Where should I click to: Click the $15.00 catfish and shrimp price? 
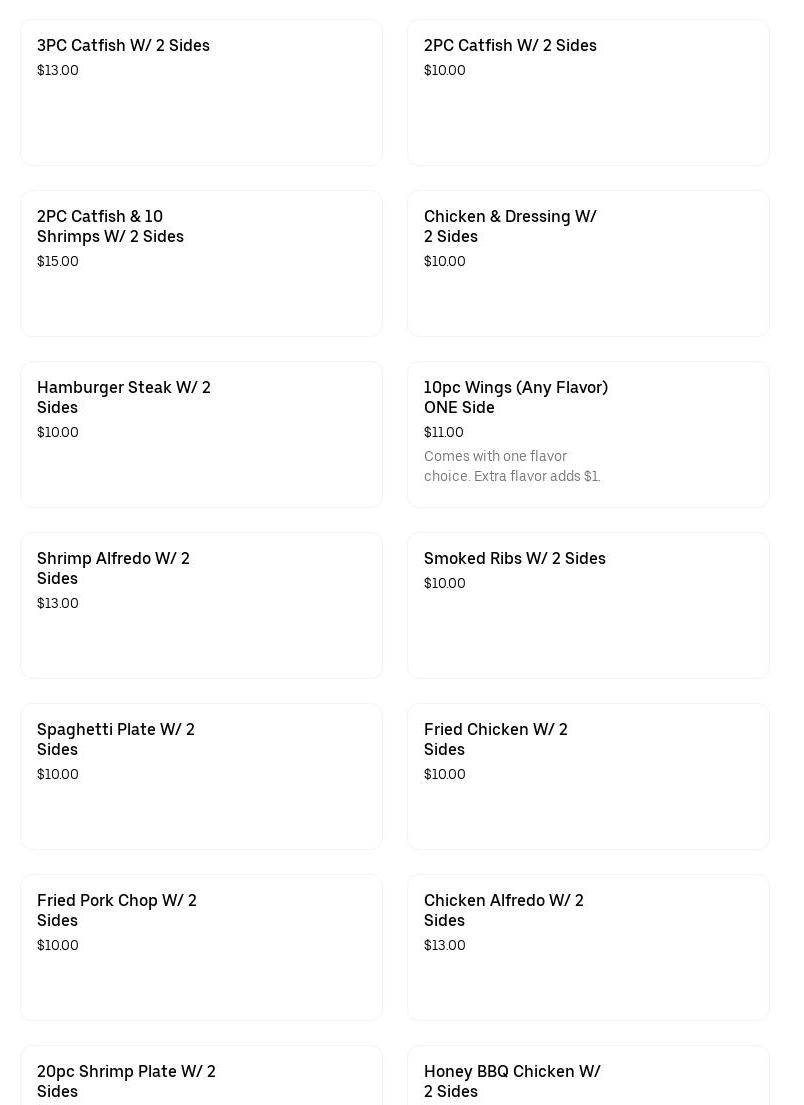pos(58,262)
